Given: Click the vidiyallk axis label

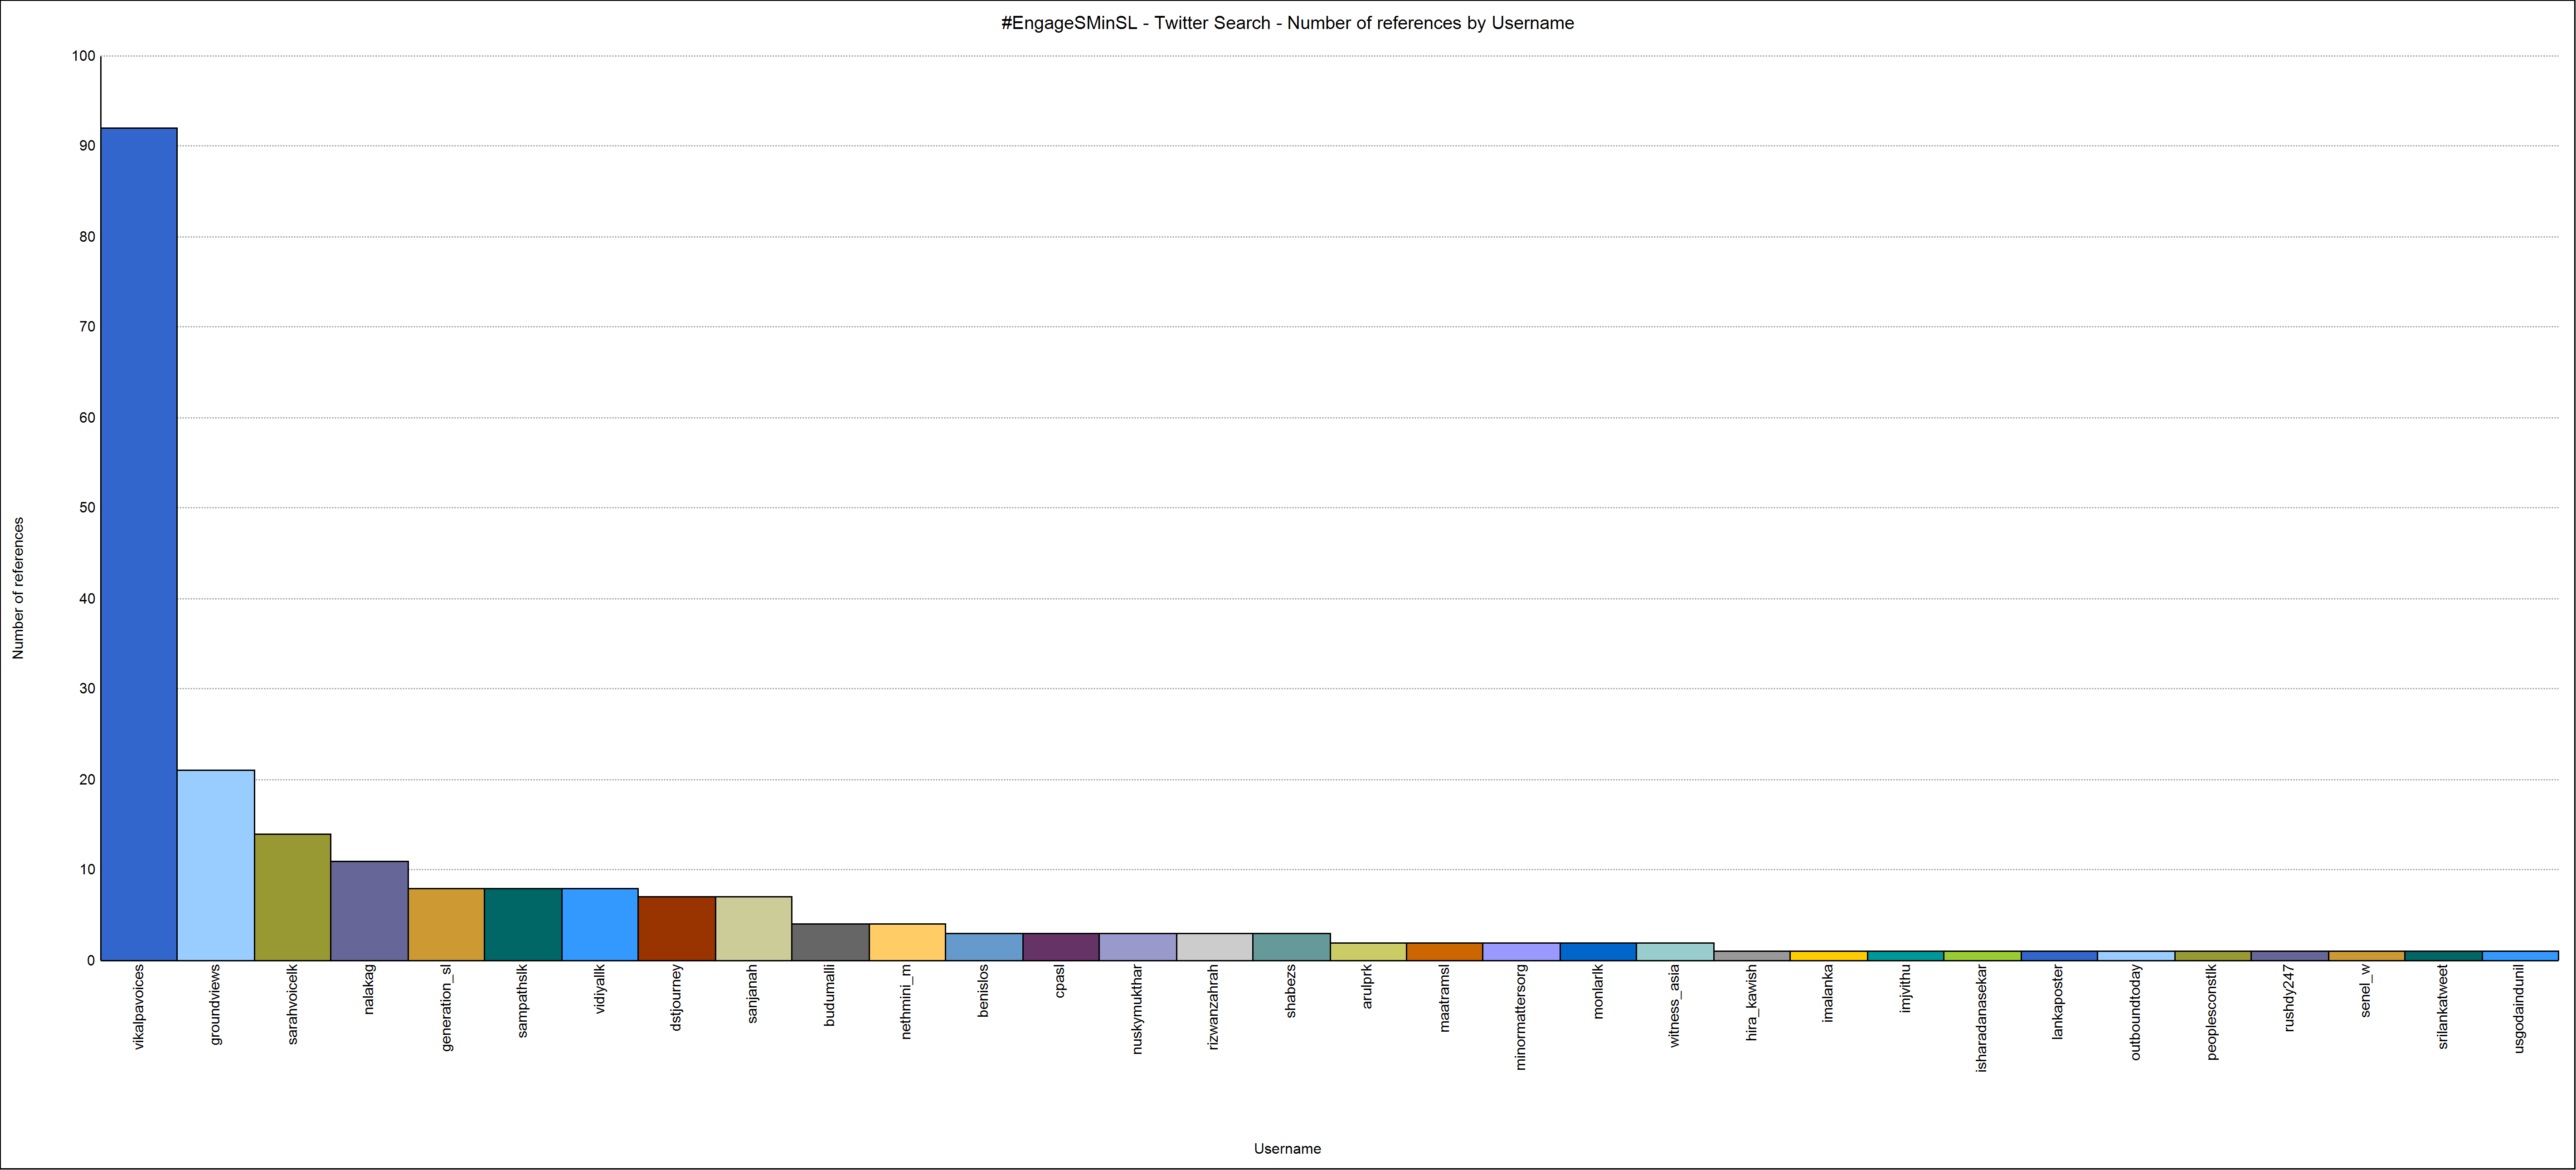Looking at the screenshot, I should click(600, 989).
